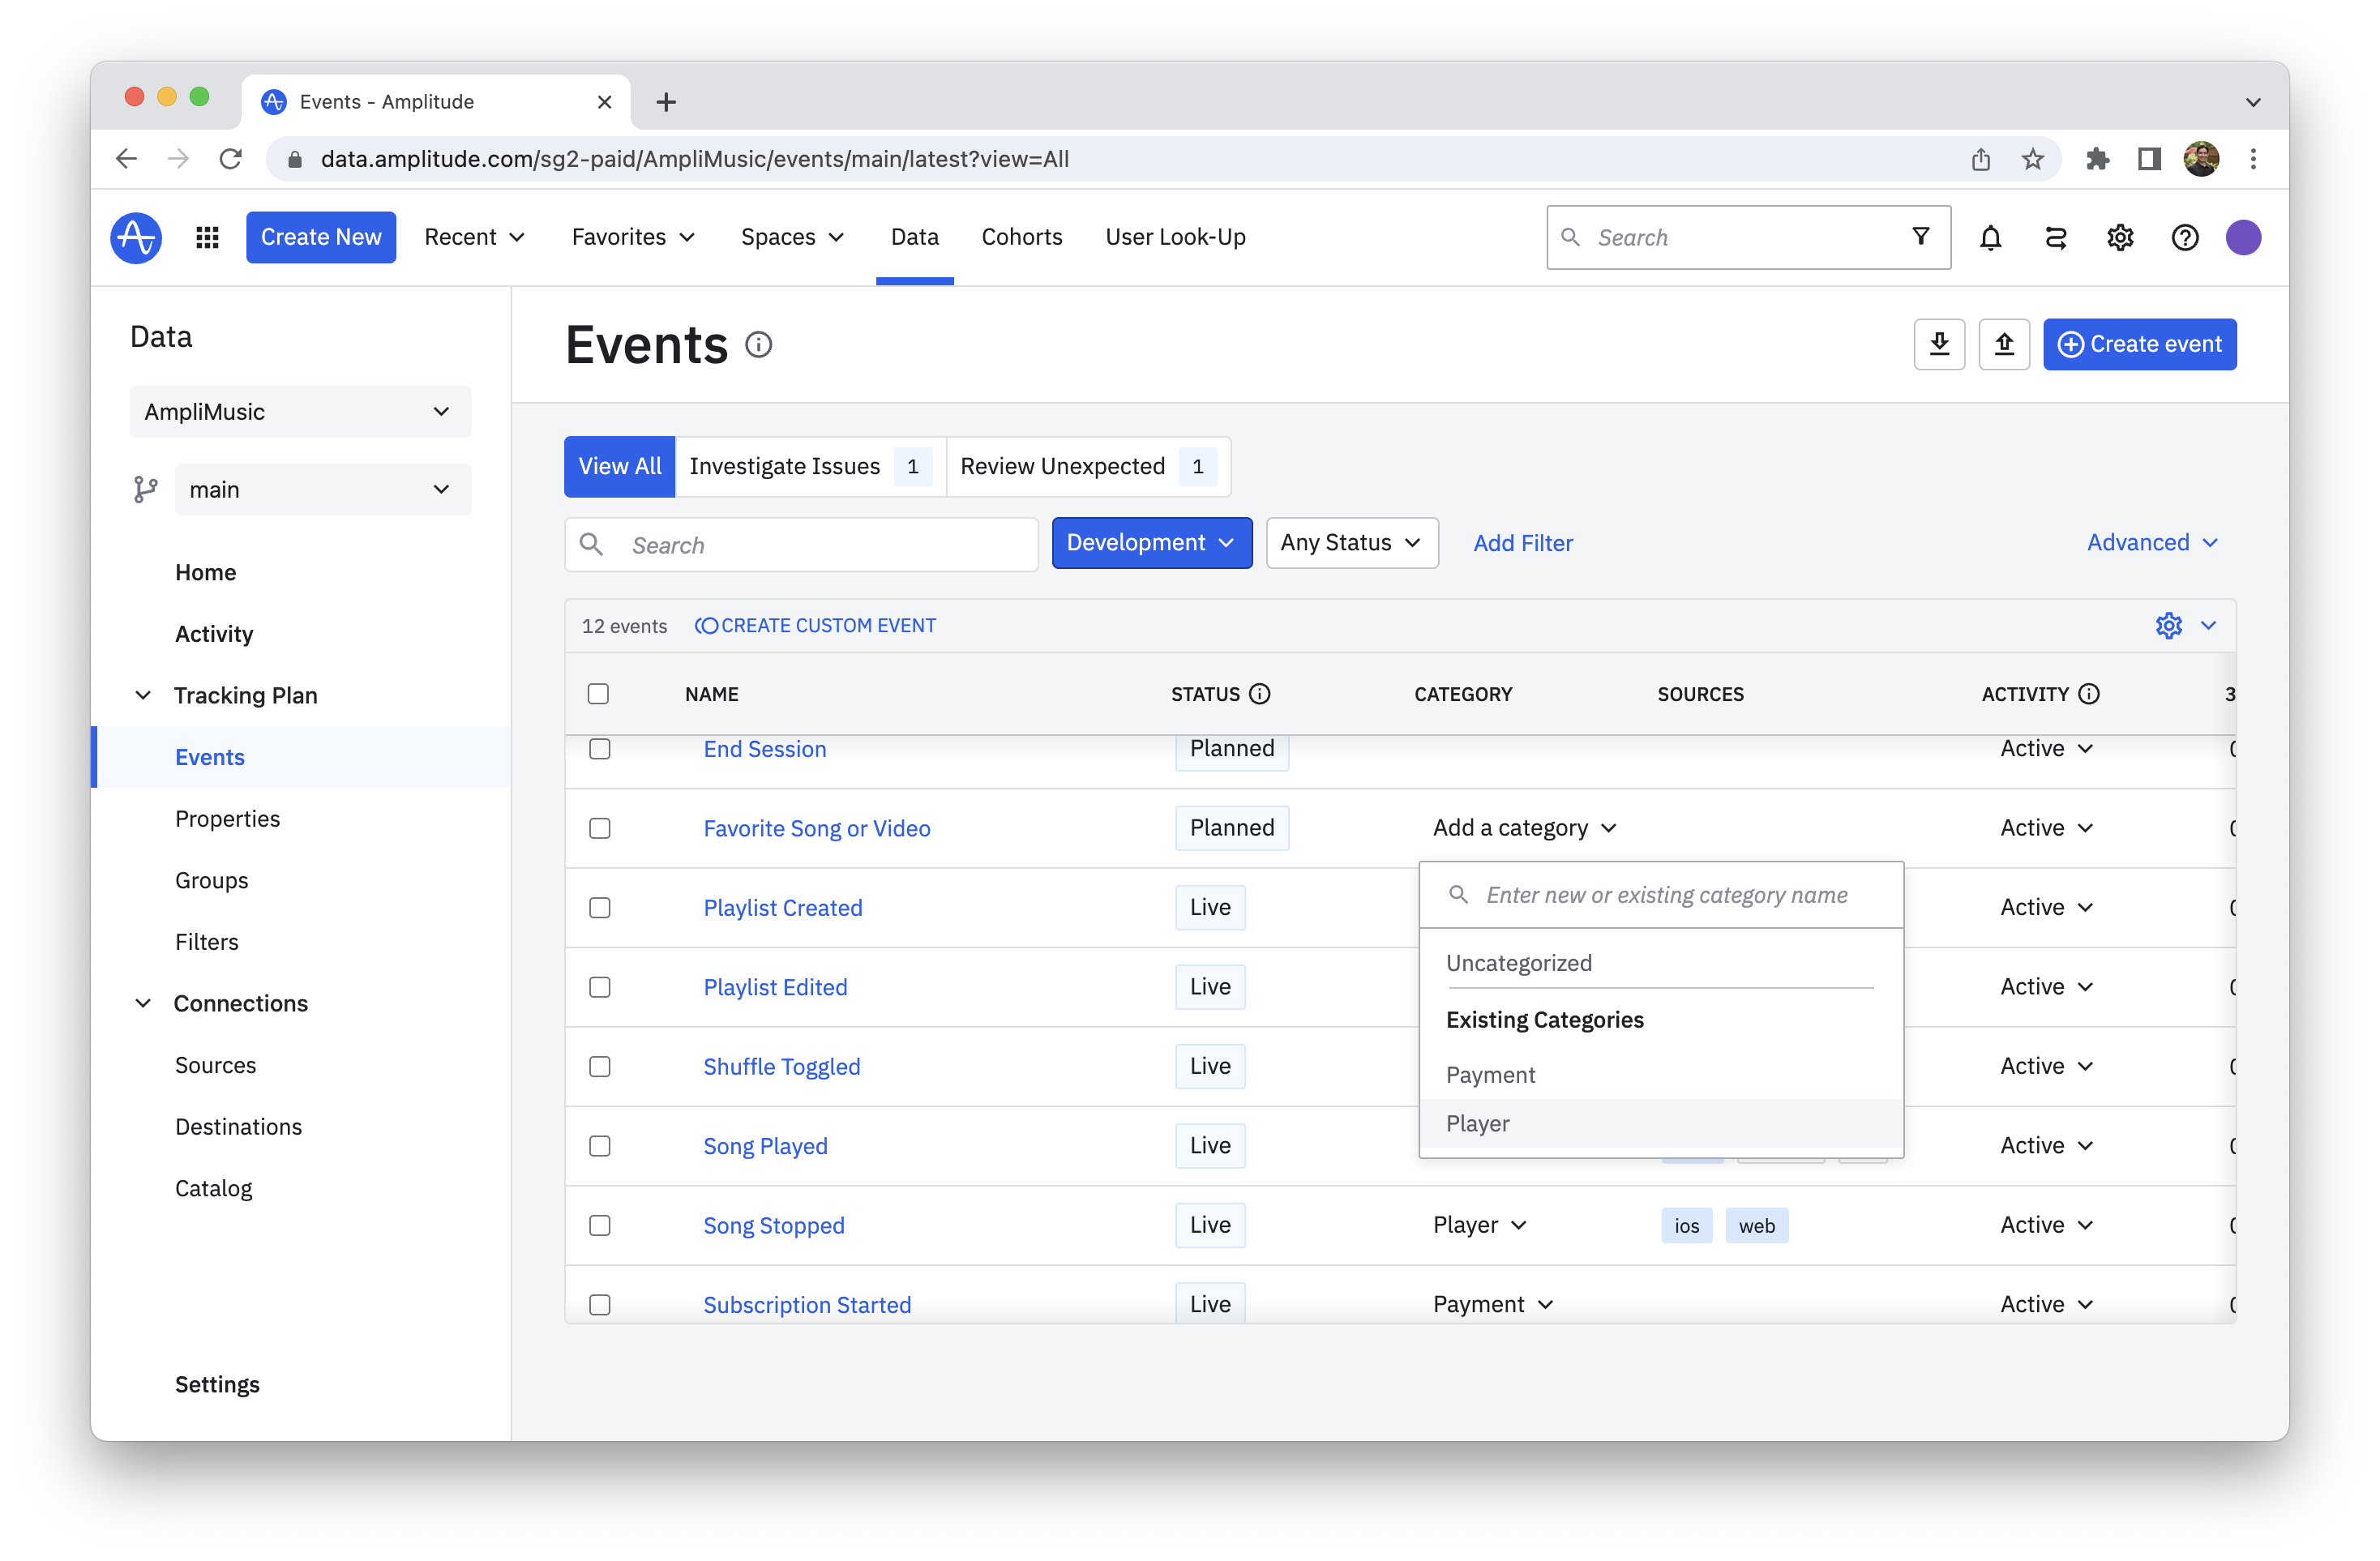Image resolution: width=2380 pixels, height=1561 pixels.
Task: Click the help question mark icon
Action: [2185, 238]
